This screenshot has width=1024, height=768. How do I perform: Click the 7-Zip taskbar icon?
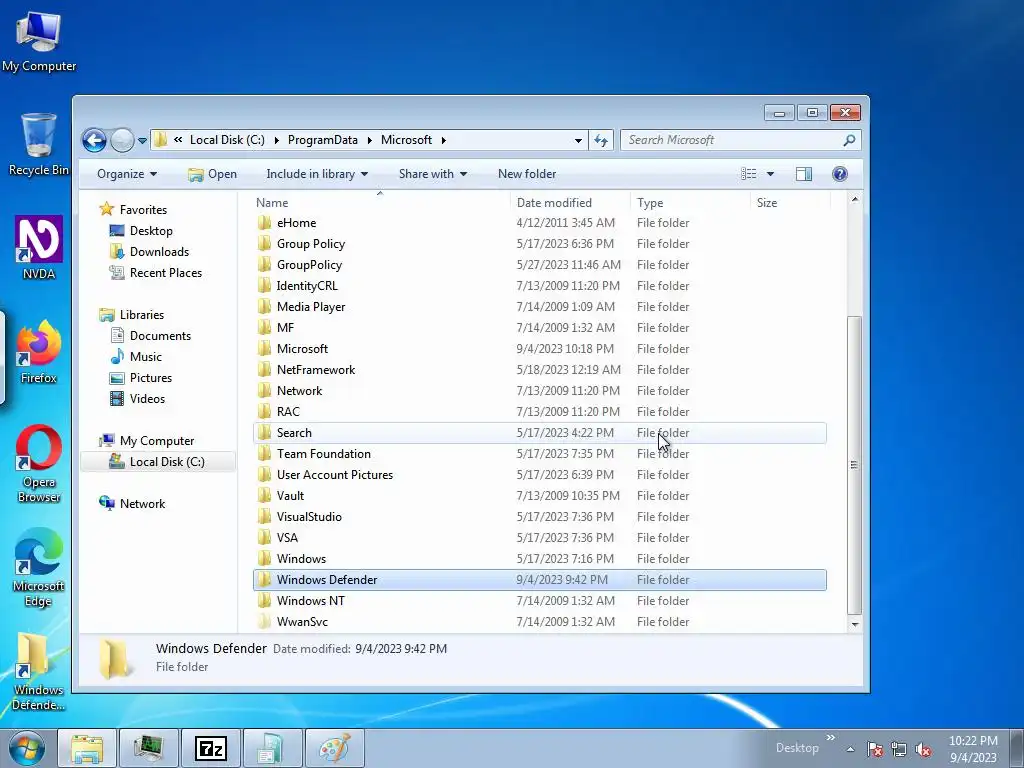[x=211, y=748]
